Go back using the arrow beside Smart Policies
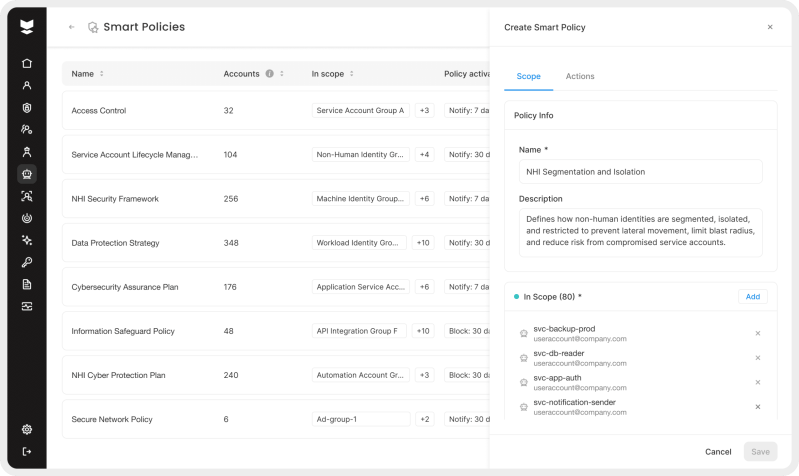This screenshot has width=799, height=476. [x=71, y=27]
